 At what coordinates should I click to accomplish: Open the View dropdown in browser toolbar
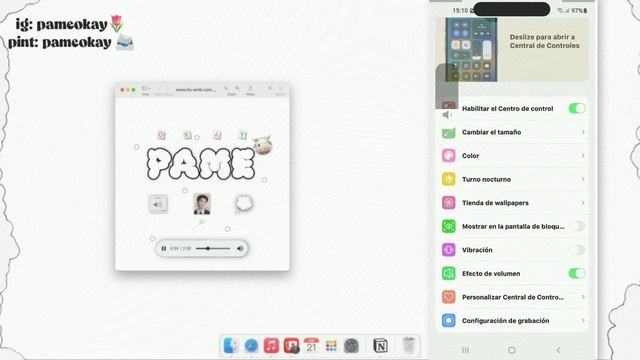146,90
